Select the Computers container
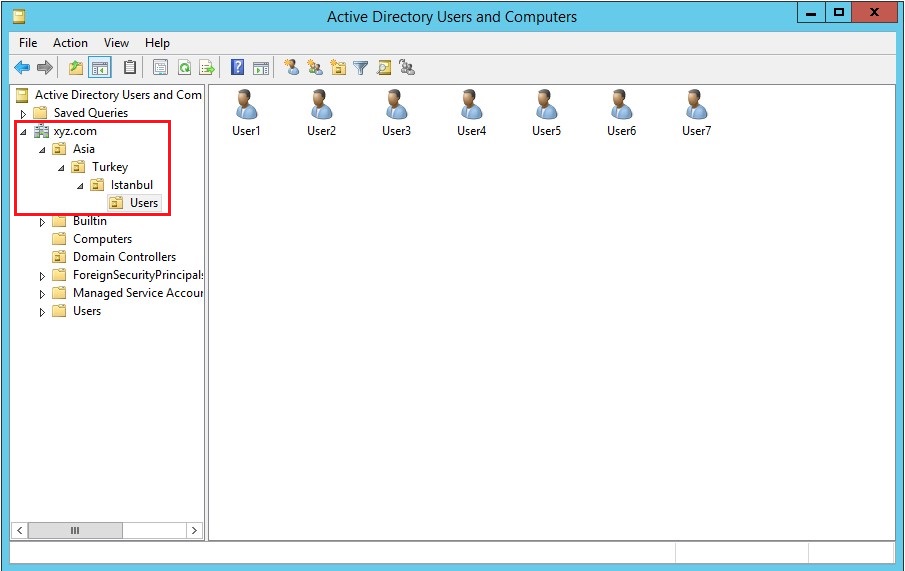This screenshot has width=905, height=571. (102, 238)
